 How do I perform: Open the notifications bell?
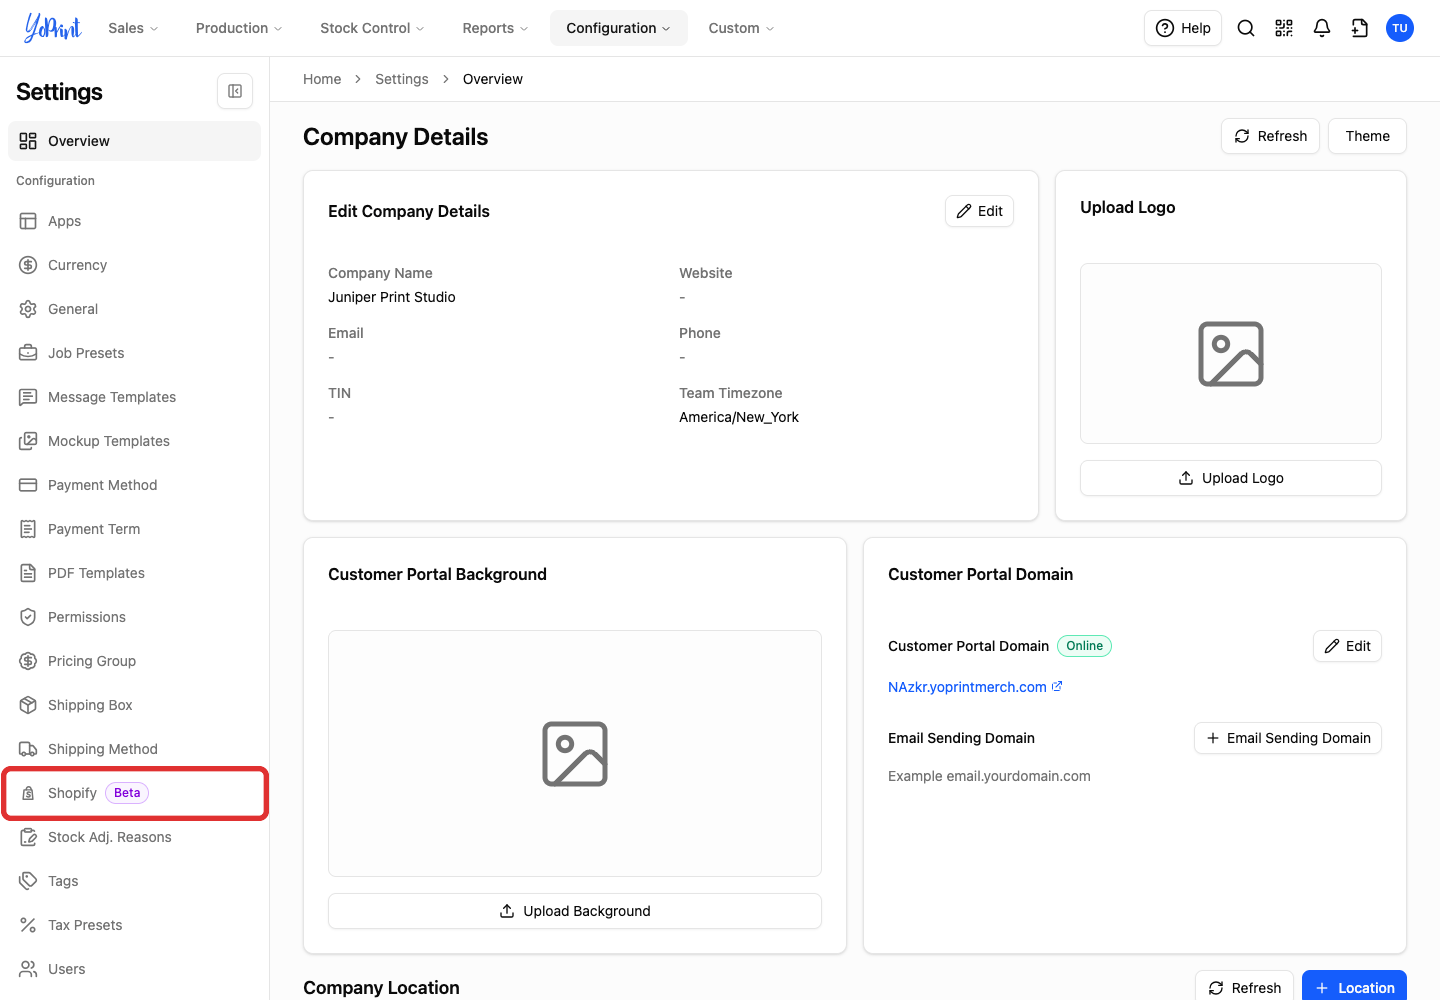coord(1322,28)
